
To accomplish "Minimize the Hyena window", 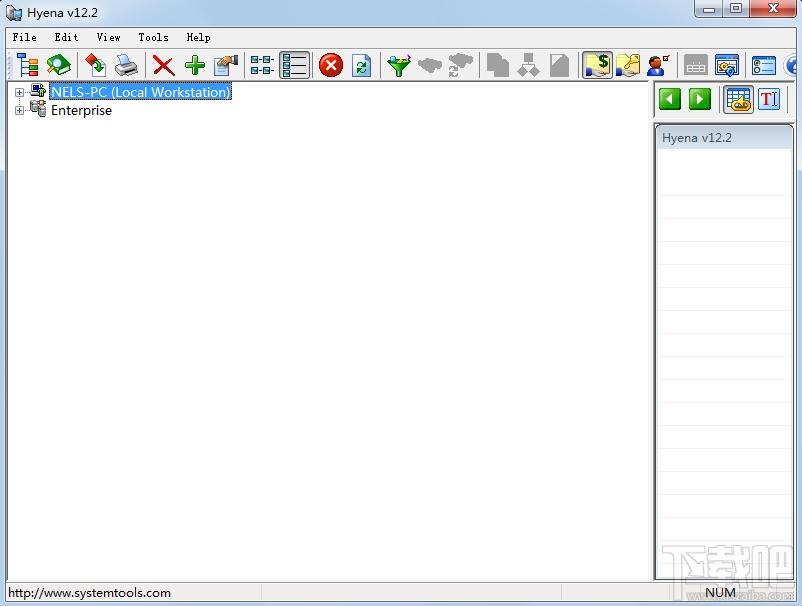I will pyautogui.click(x=709, y=9).
